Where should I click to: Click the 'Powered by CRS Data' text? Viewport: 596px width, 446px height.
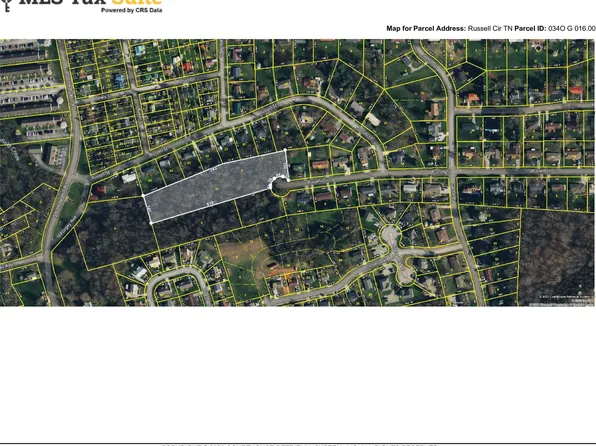pyautogui.click(x=132, y=10)
